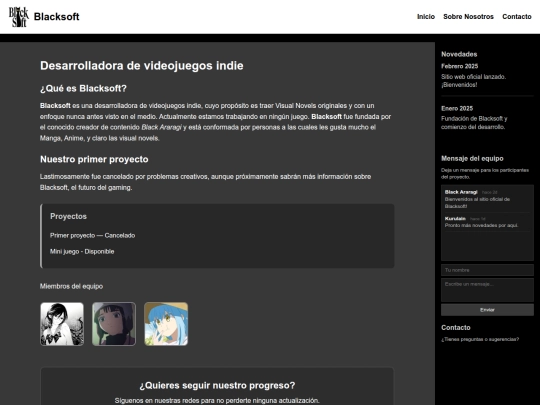Image resolution: width=540 pixels, height=405 pixels.
Task: Click the Novedades sidebar heading
Action: [459, 54]
